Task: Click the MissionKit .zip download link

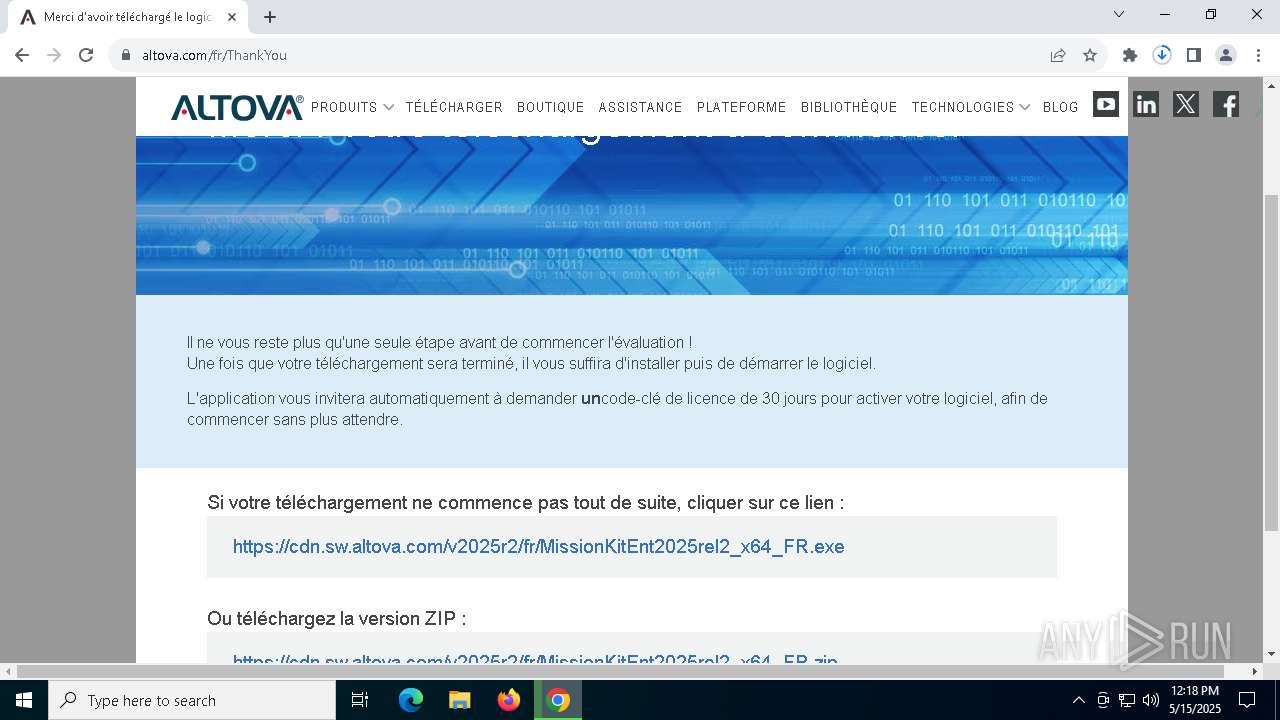Action: [535, 660]
